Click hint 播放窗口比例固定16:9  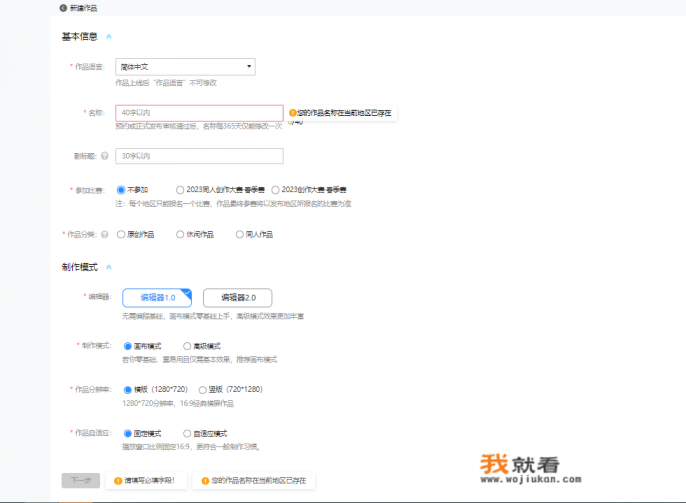(x=191, y=447)
